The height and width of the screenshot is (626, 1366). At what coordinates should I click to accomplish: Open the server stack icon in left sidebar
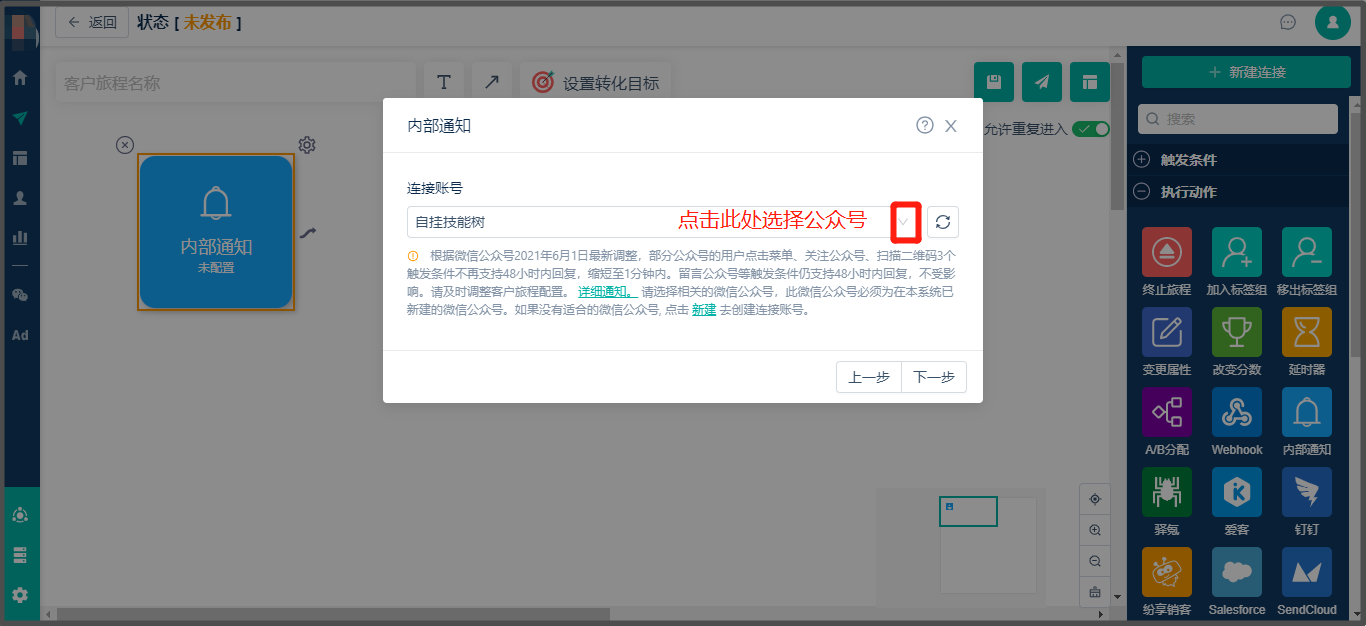tap(20, 555)
